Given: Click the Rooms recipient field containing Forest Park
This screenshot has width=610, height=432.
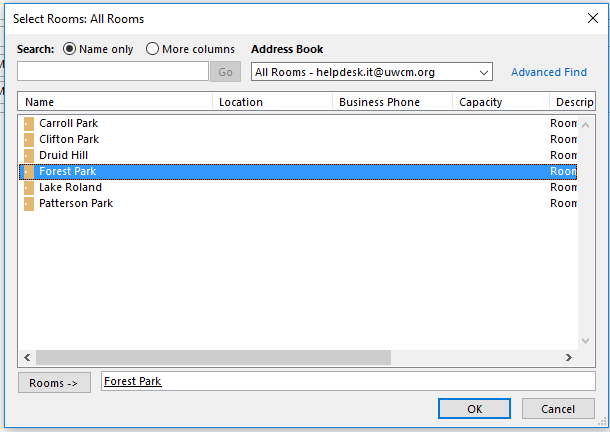Looking at the screenshot, I should (347, 382).
